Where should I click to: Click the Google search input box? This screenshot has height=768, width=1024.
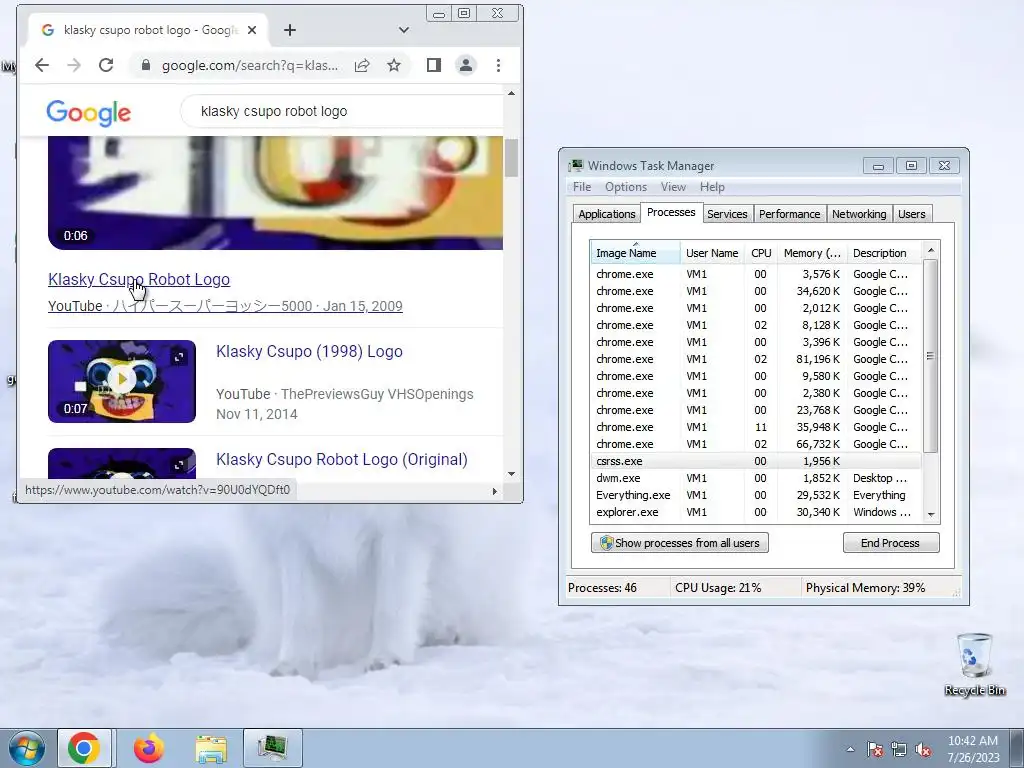click(x=343, y=111)
